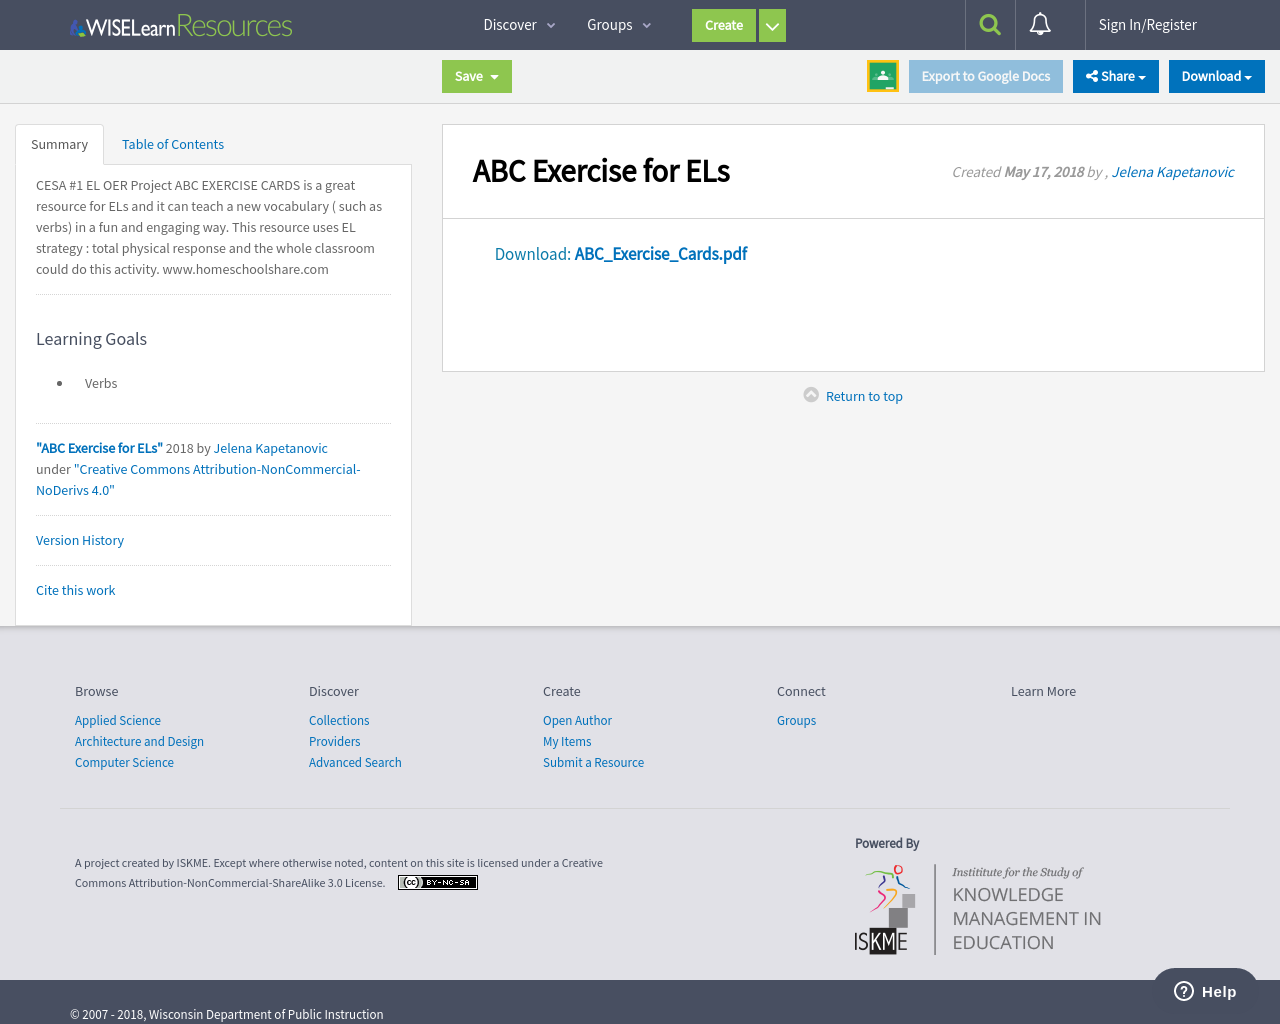
Task: Click the ISKME logo graphic
Action: pos(884,908)
